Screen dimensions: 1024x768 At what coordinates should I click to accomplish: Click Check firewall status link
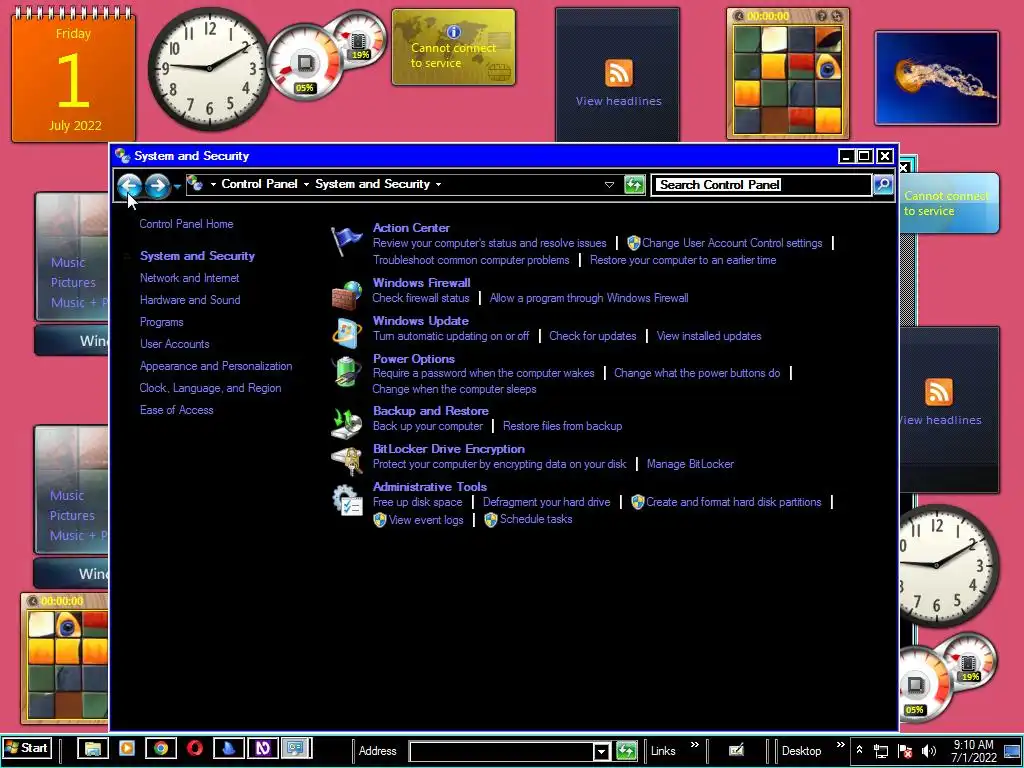point(421,298)
